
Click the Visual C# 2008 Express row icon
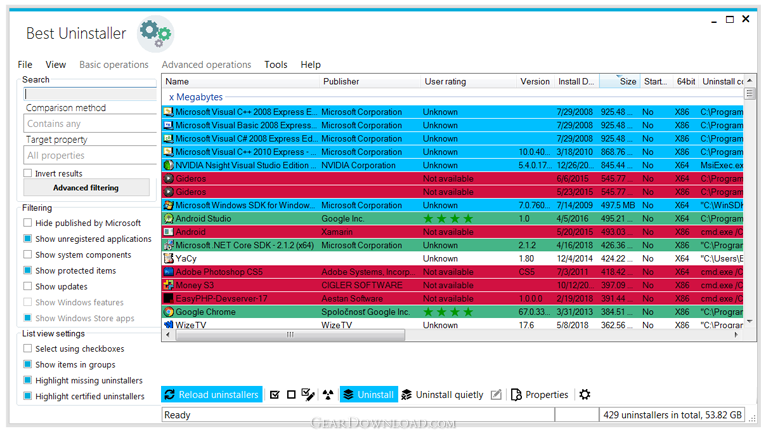[x=169, y=138]
